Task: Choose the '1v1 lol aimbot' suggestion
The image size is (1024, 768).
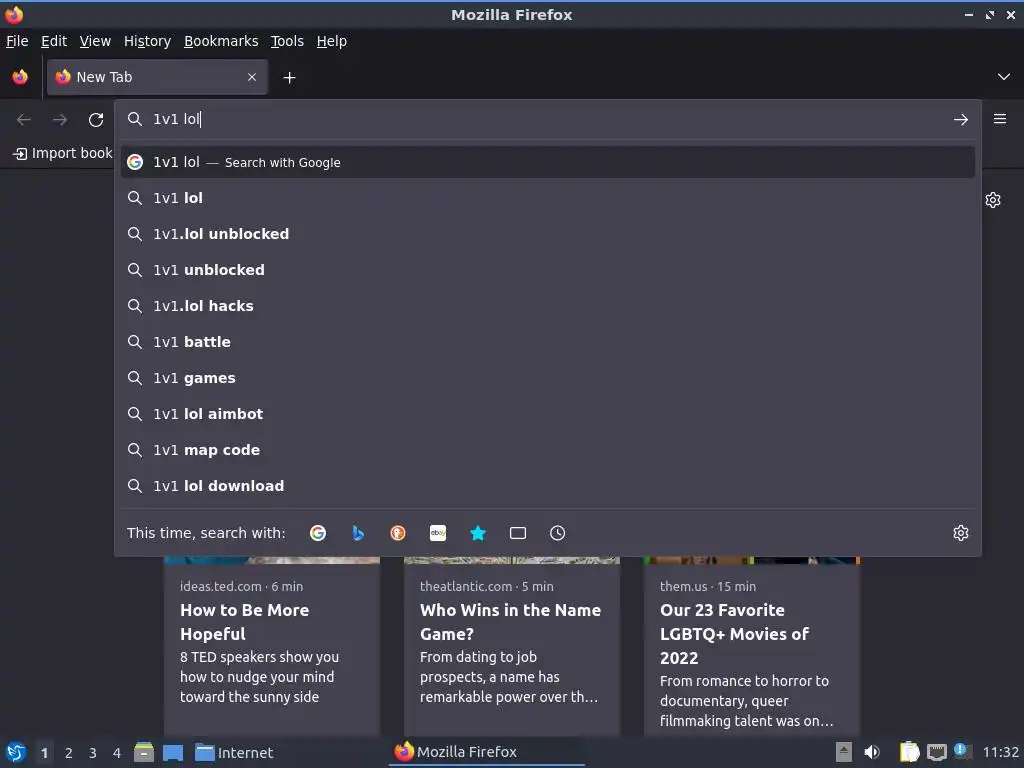Action: point(548,414)
